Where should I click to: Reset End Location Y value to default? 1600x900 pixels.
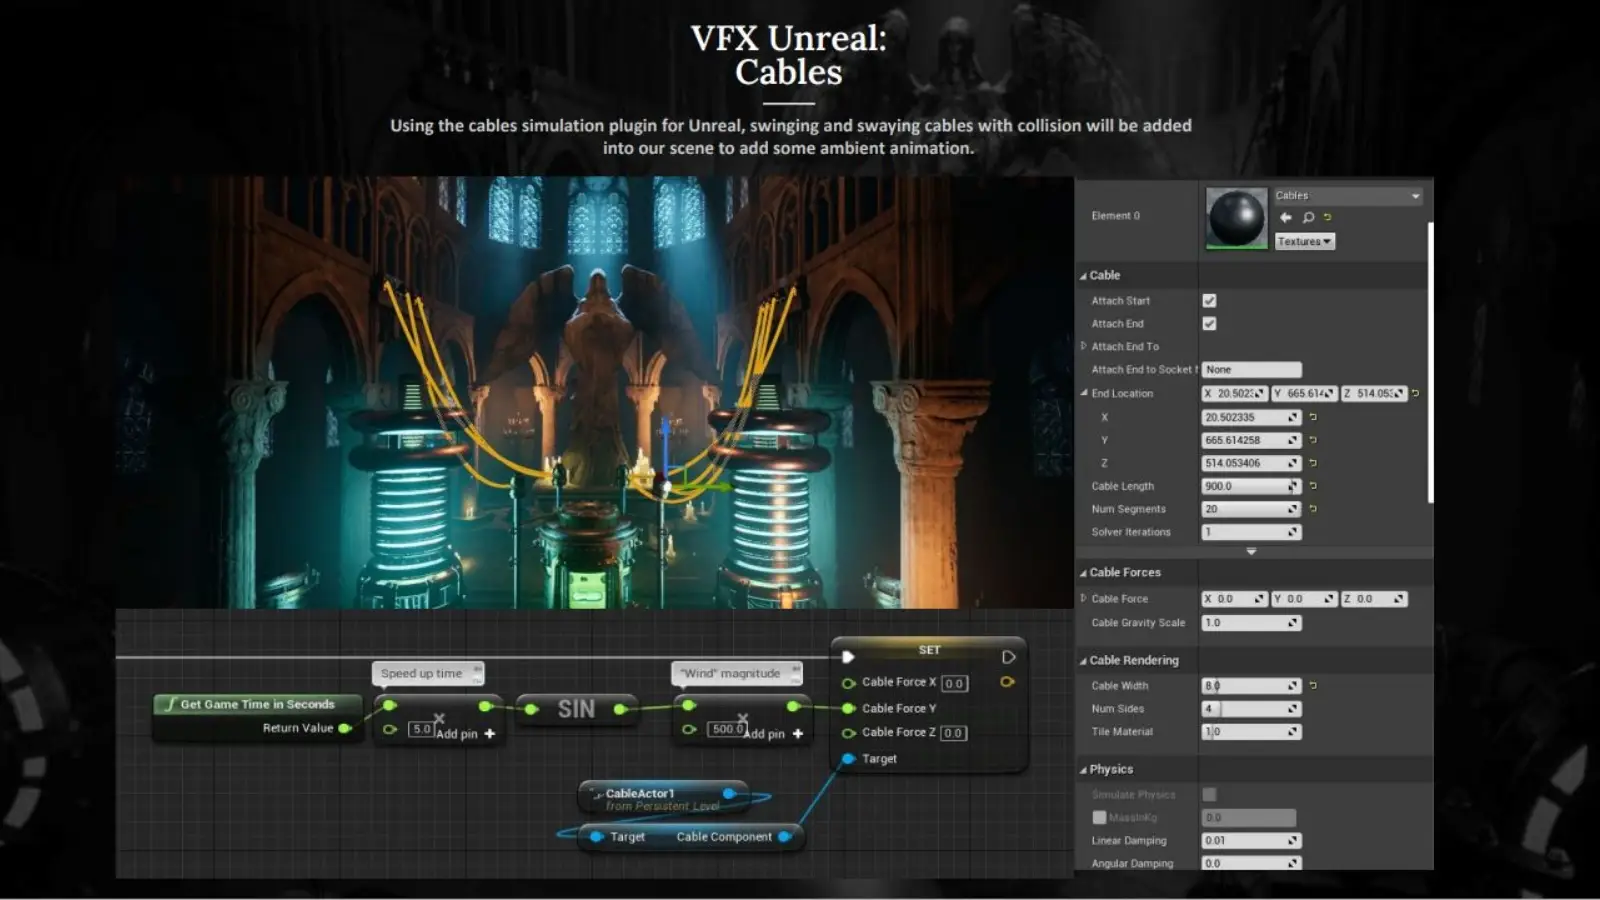pos(1313,440)
